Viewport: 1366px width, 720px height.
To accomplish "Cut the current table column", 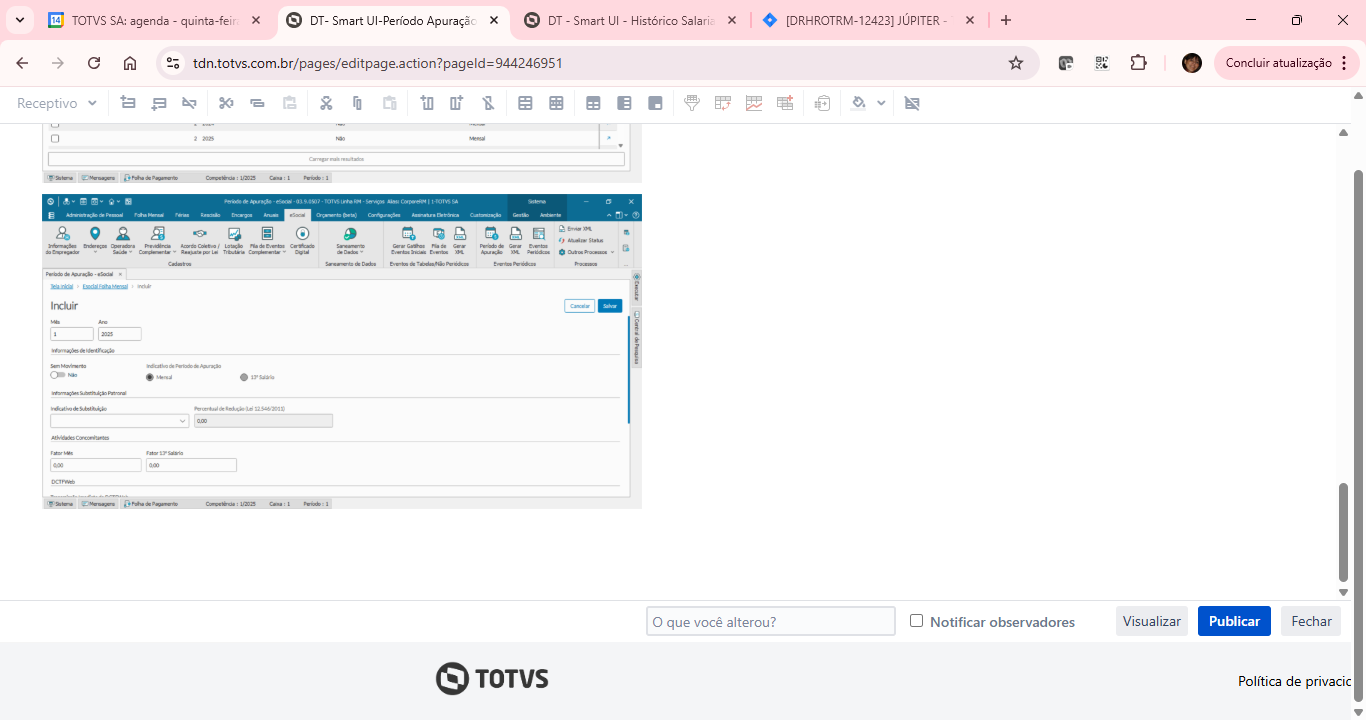I will click(x=326, y=103).
